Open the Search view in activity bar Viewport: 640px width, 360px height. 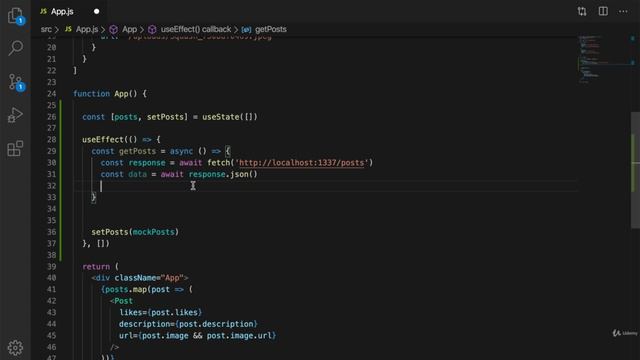point(16,48)
